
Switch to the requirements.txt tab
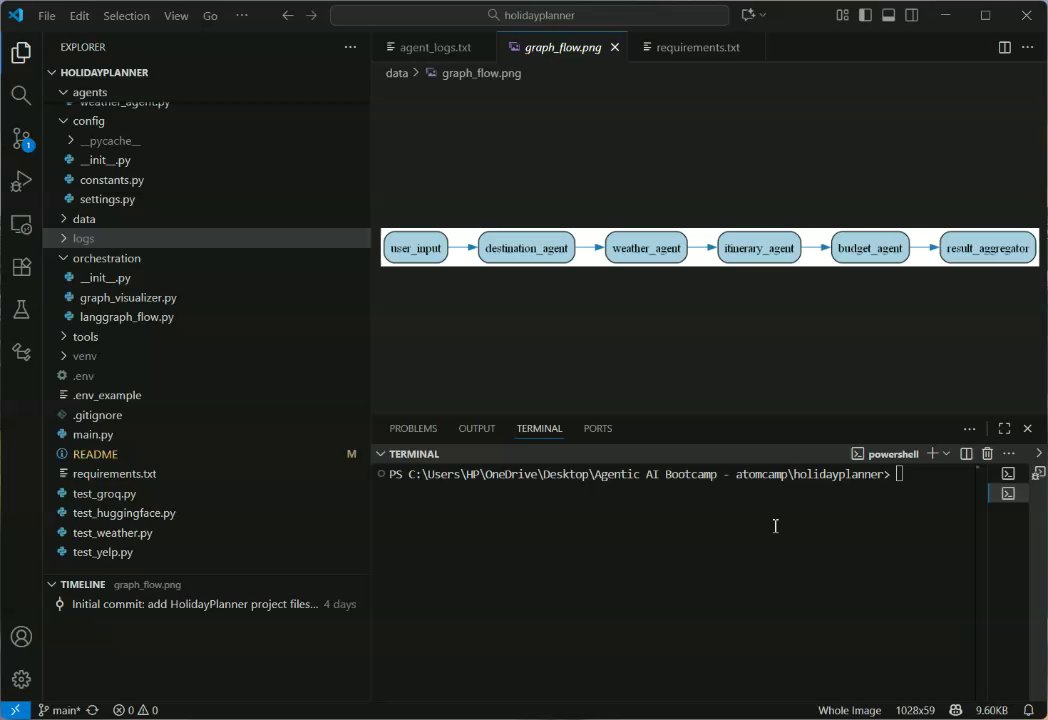tap(697, 47)
